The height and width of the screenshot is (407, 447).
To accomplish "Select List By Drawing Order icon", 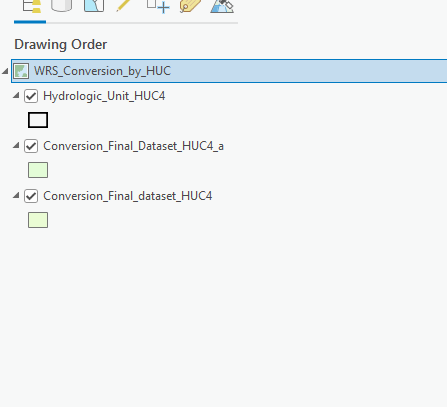I will 31,6.
